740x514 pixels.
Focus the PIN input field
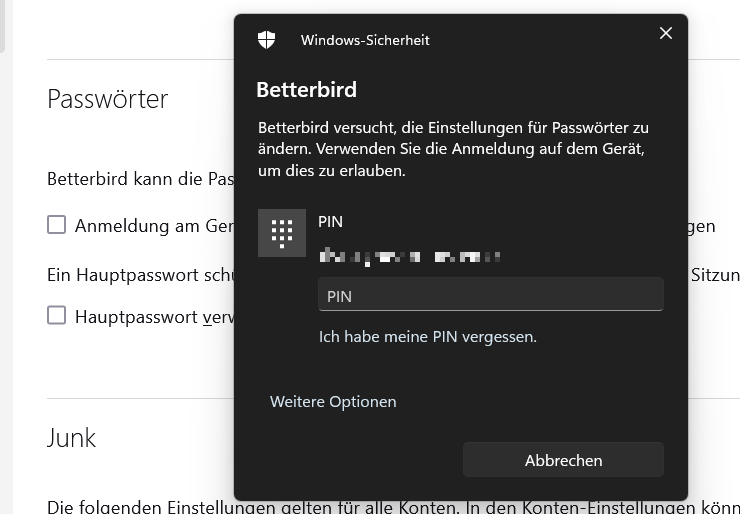(491, 295)
